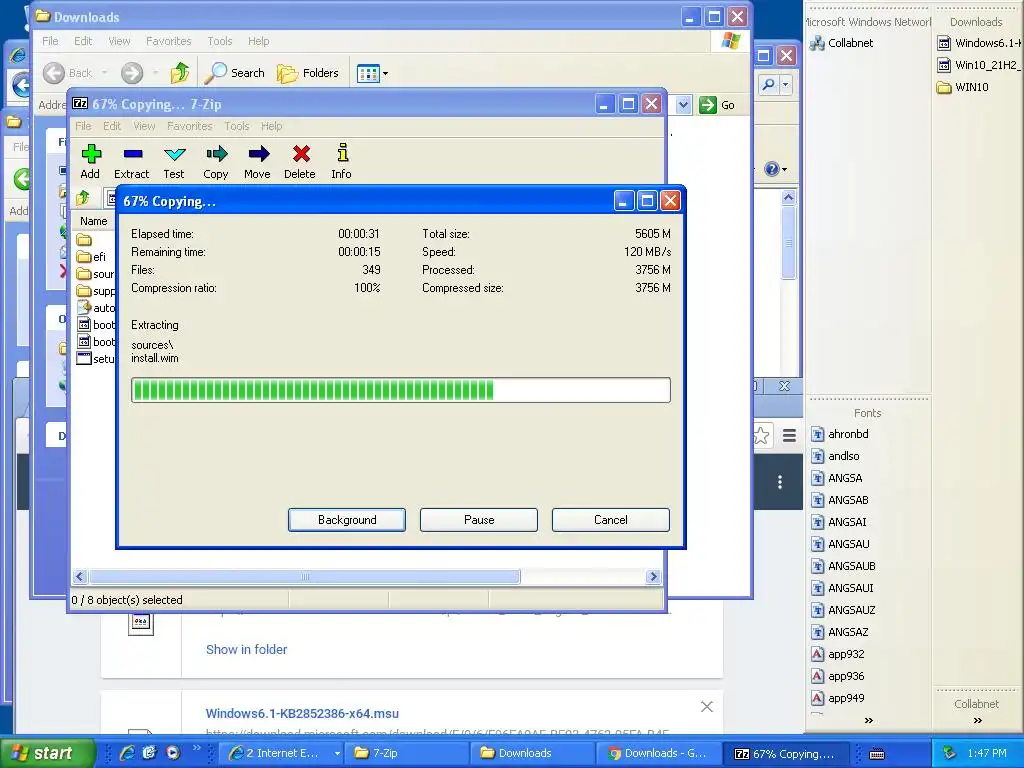Click the ahronbd font in Fonts list
The image size is (1024, 768).
(x=840, y=434)
